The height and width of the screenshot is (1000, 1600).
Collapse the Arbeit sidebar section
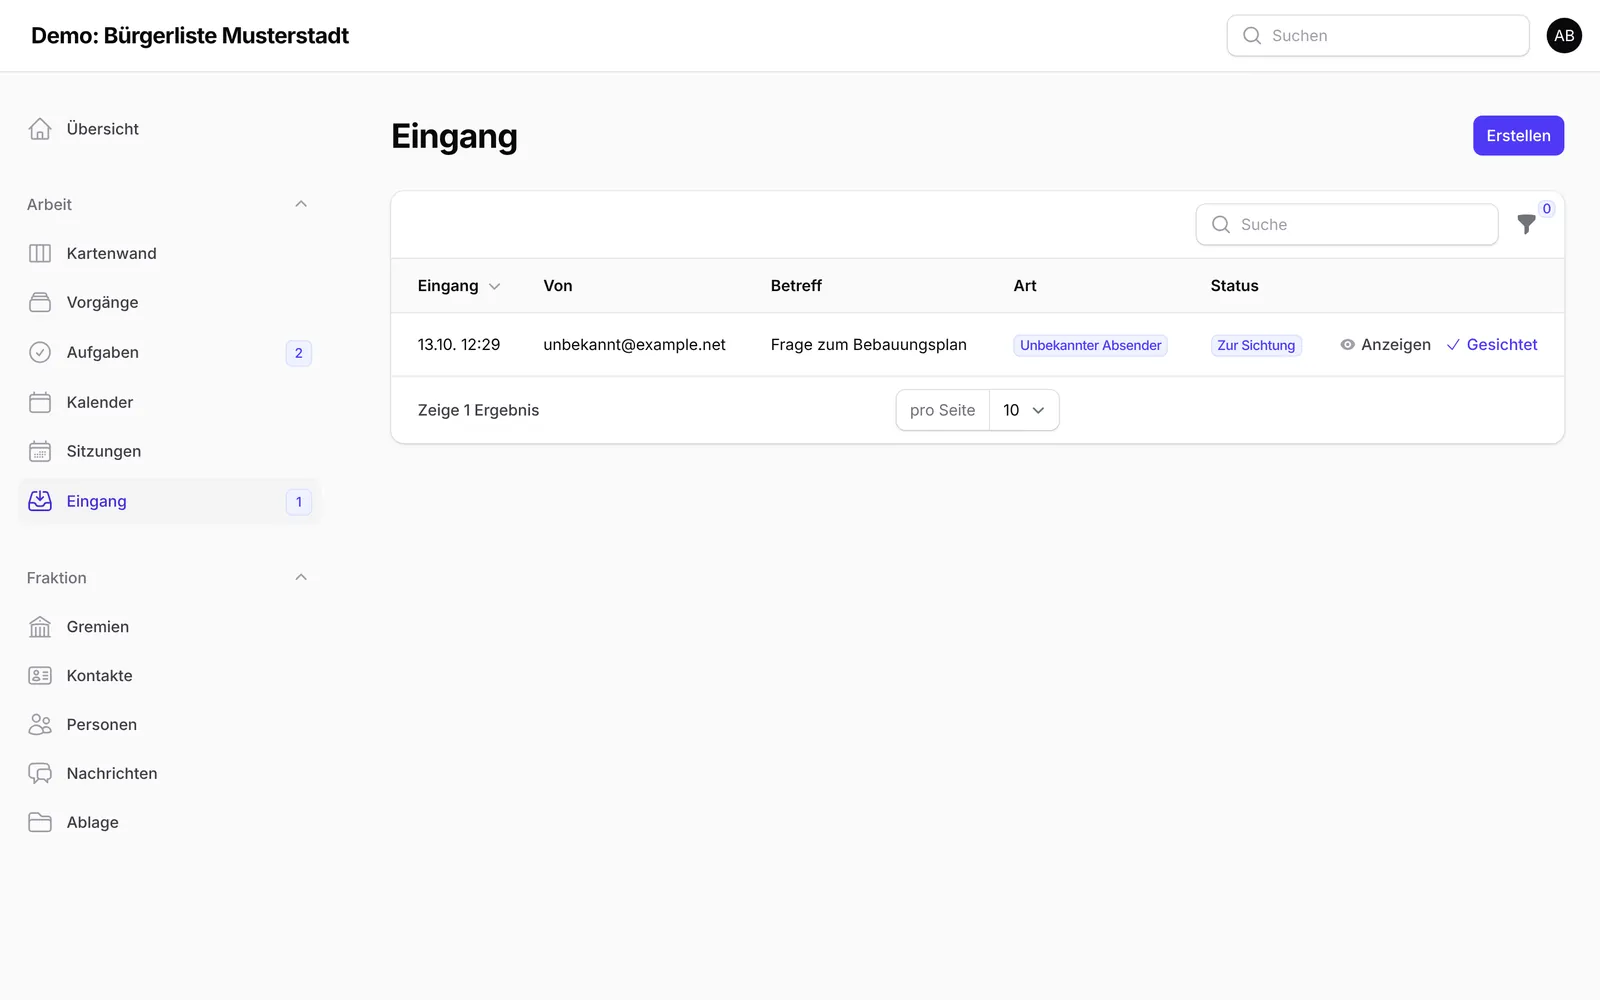click(x=301, y=204)
